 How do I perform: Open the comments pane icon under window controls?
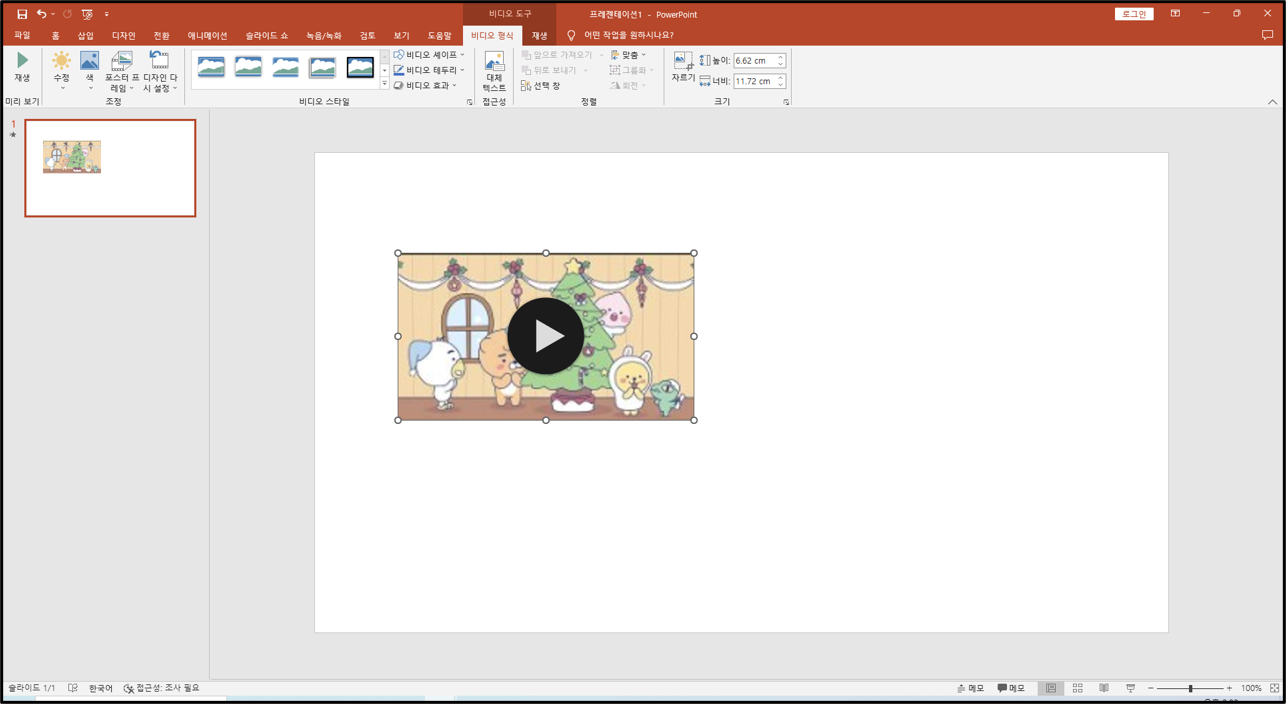coord(1267,35)
